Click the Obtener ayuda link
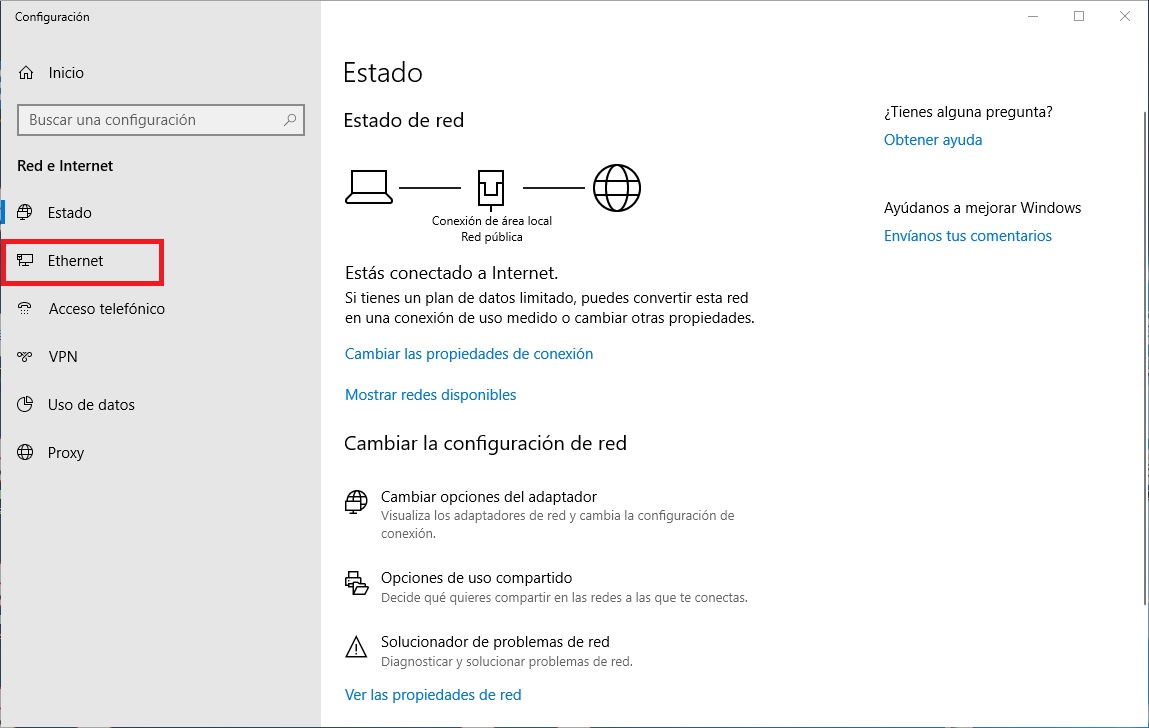Screen dimensions: 1149x728 [933, 139]
